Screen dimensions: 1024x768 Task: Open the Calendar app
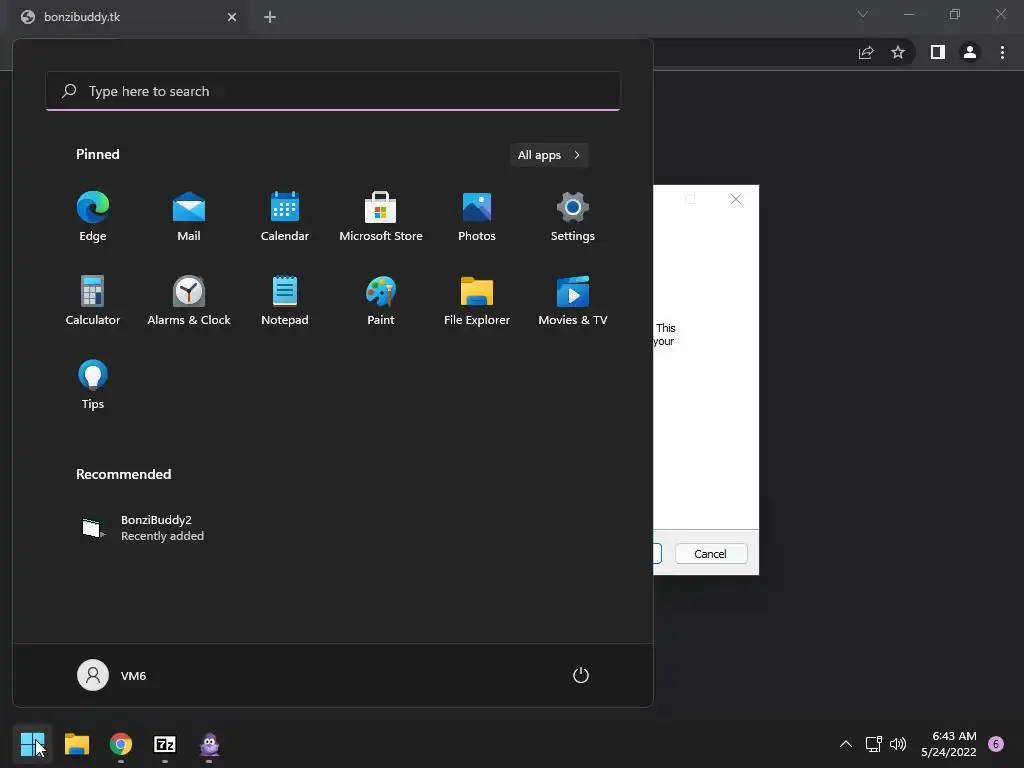[x=285, y=217]
